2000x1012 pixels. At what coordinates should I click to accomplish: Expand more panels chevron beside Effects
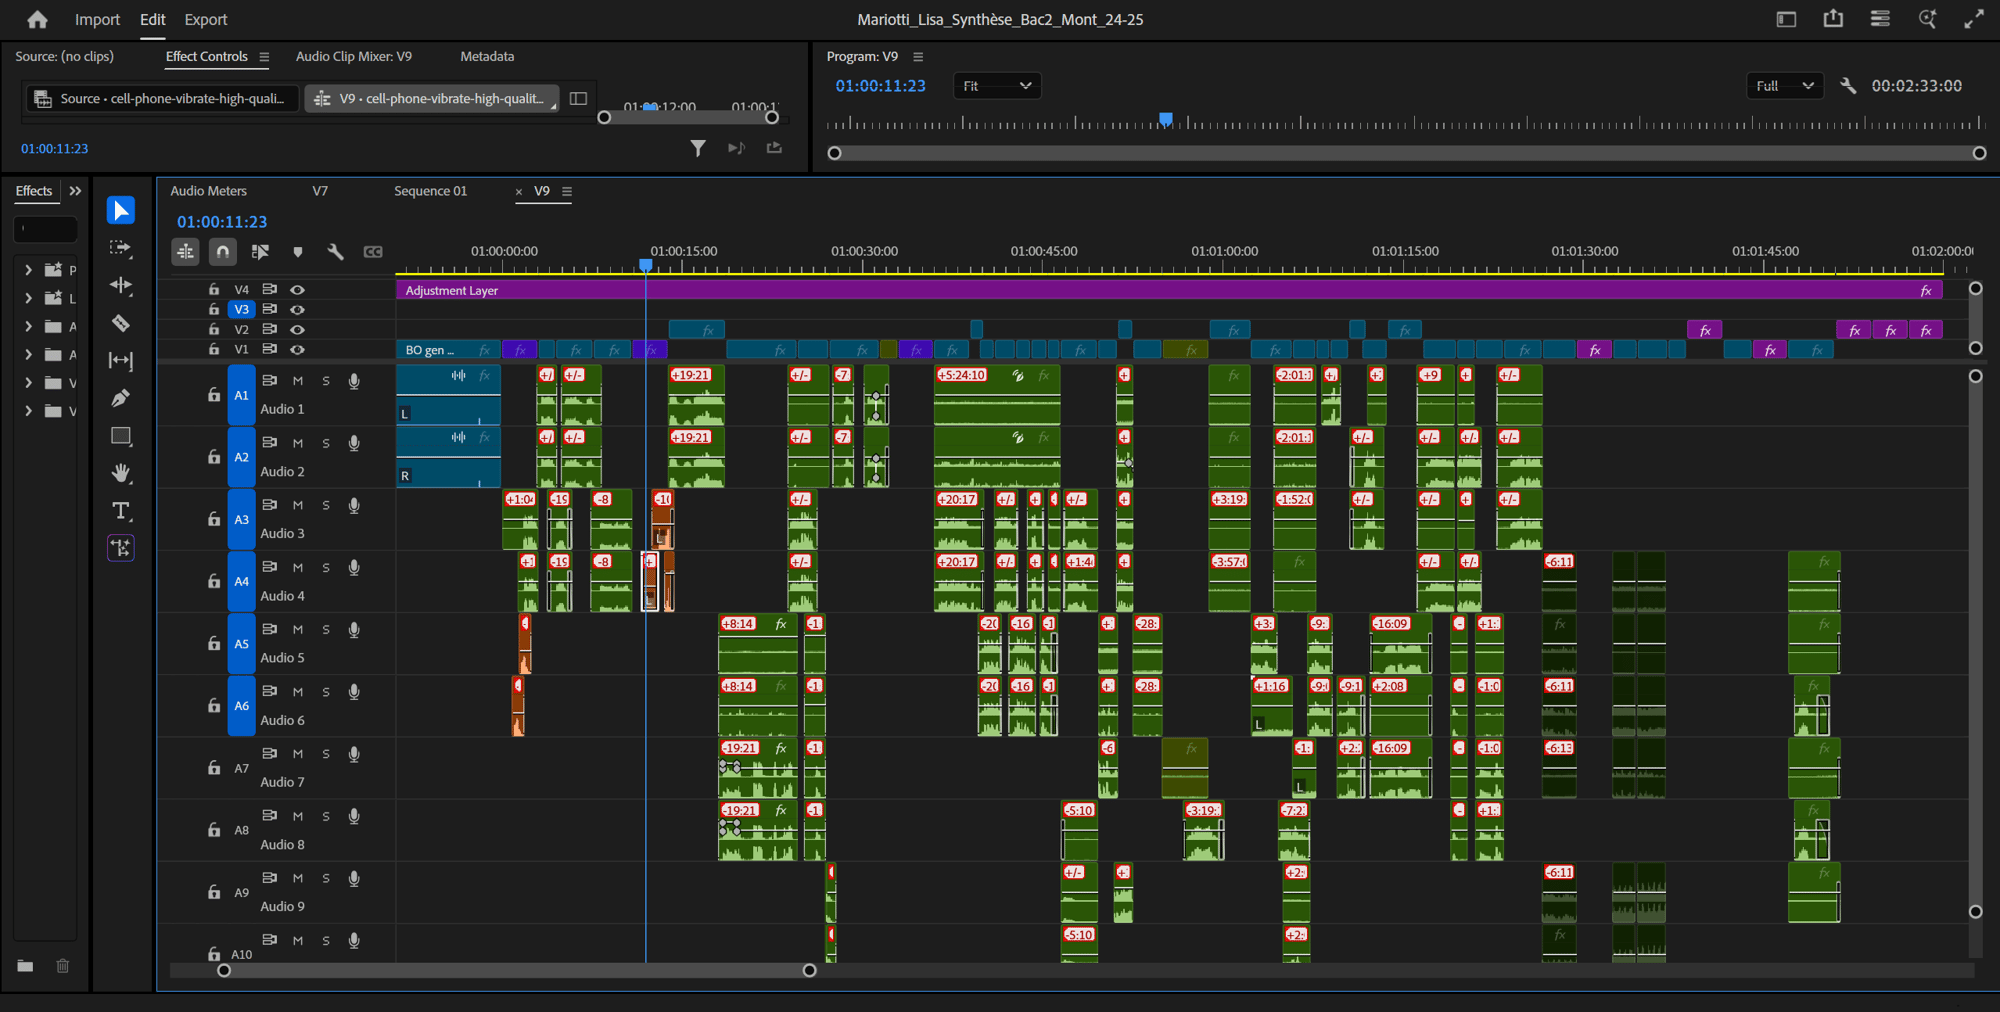click(x=75, y=191)
